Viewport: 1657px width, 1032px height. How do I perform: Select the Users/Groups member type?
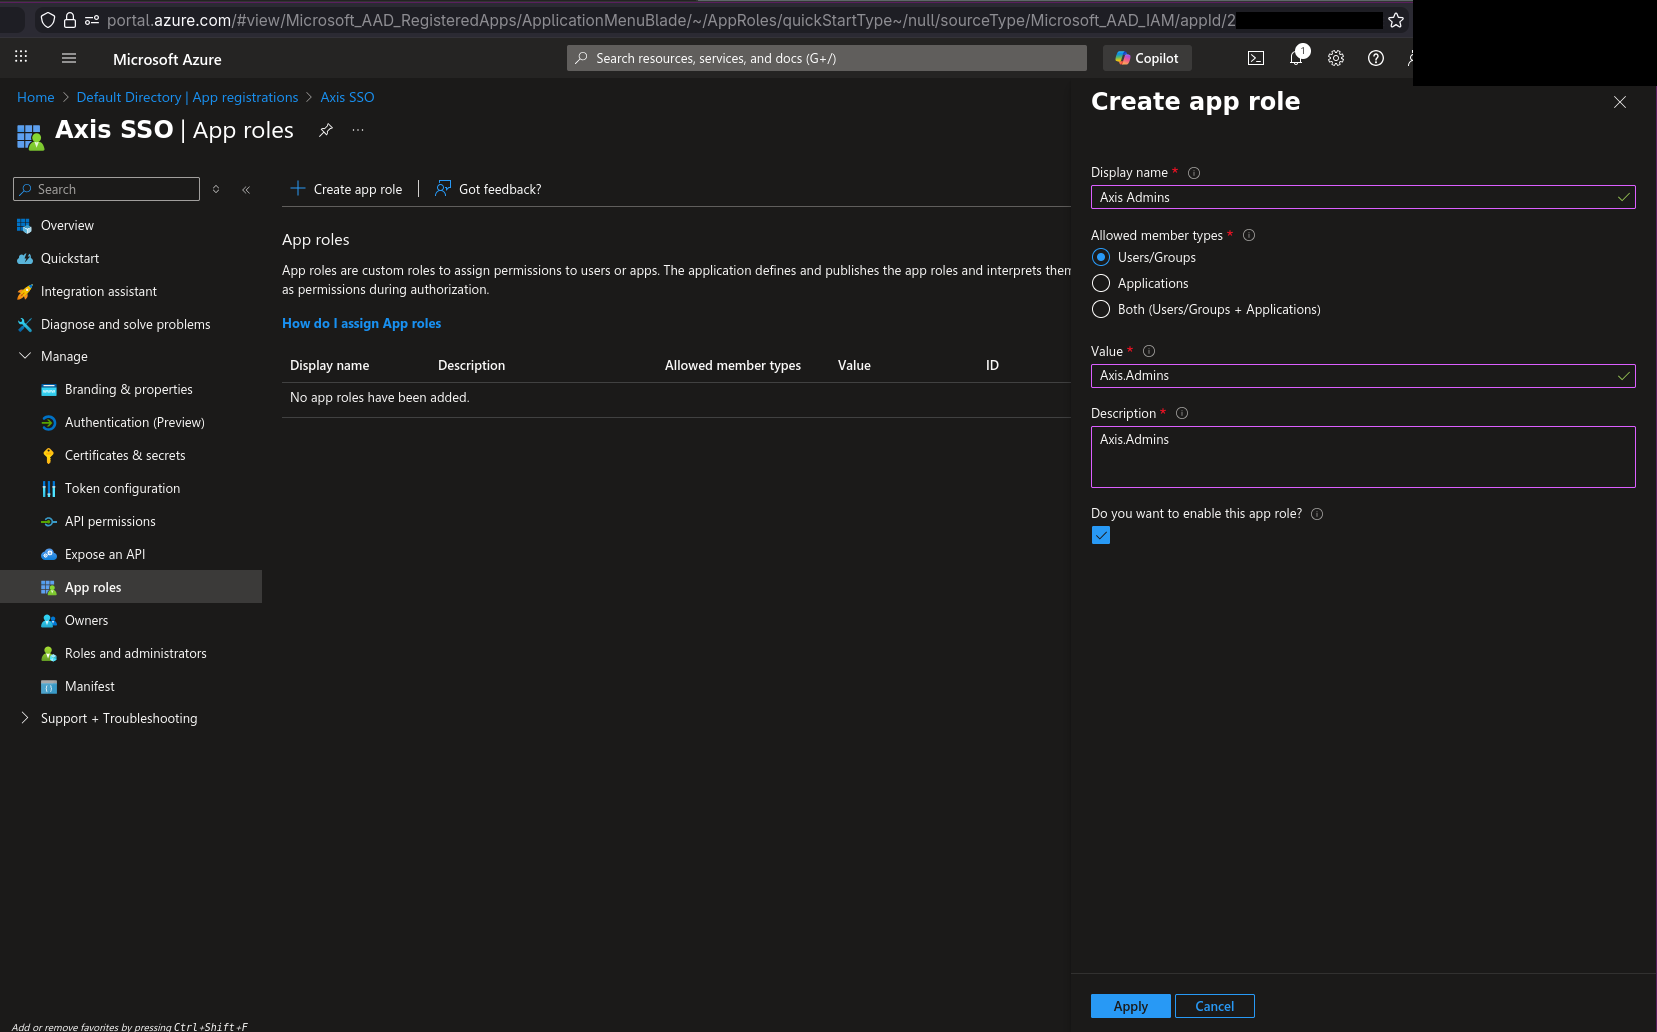pos(1100,257)
